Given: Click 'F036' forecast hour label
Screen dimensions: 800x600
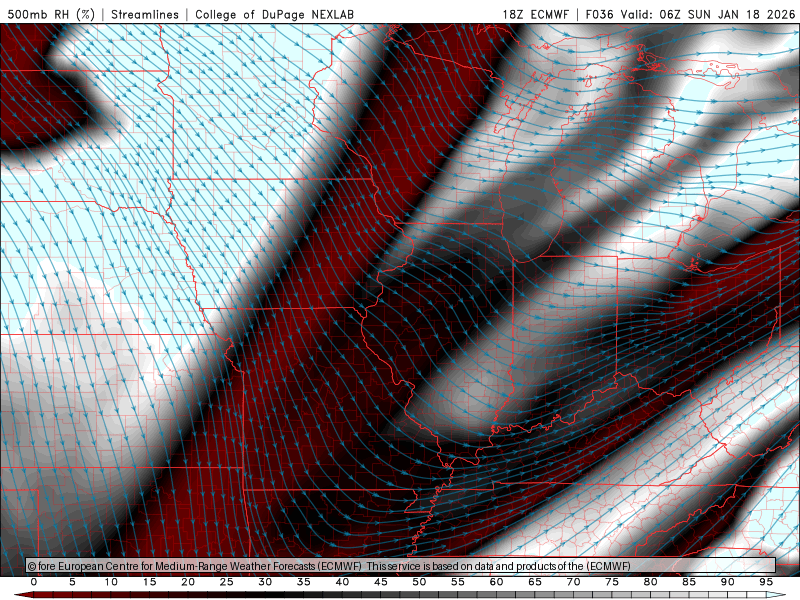Looking at the screenshot, I should click(599, 14).
